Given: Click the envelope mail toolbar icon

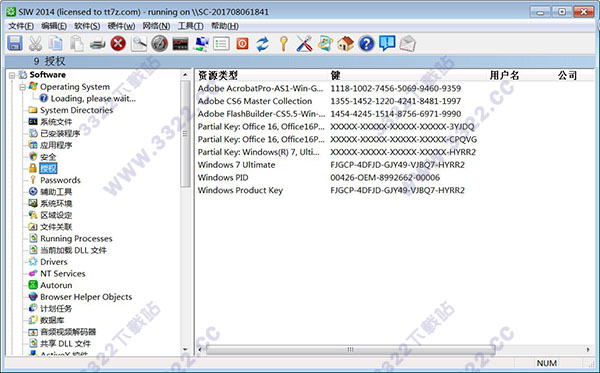Looking at the screenshot, I should click(x=408, y=44).
